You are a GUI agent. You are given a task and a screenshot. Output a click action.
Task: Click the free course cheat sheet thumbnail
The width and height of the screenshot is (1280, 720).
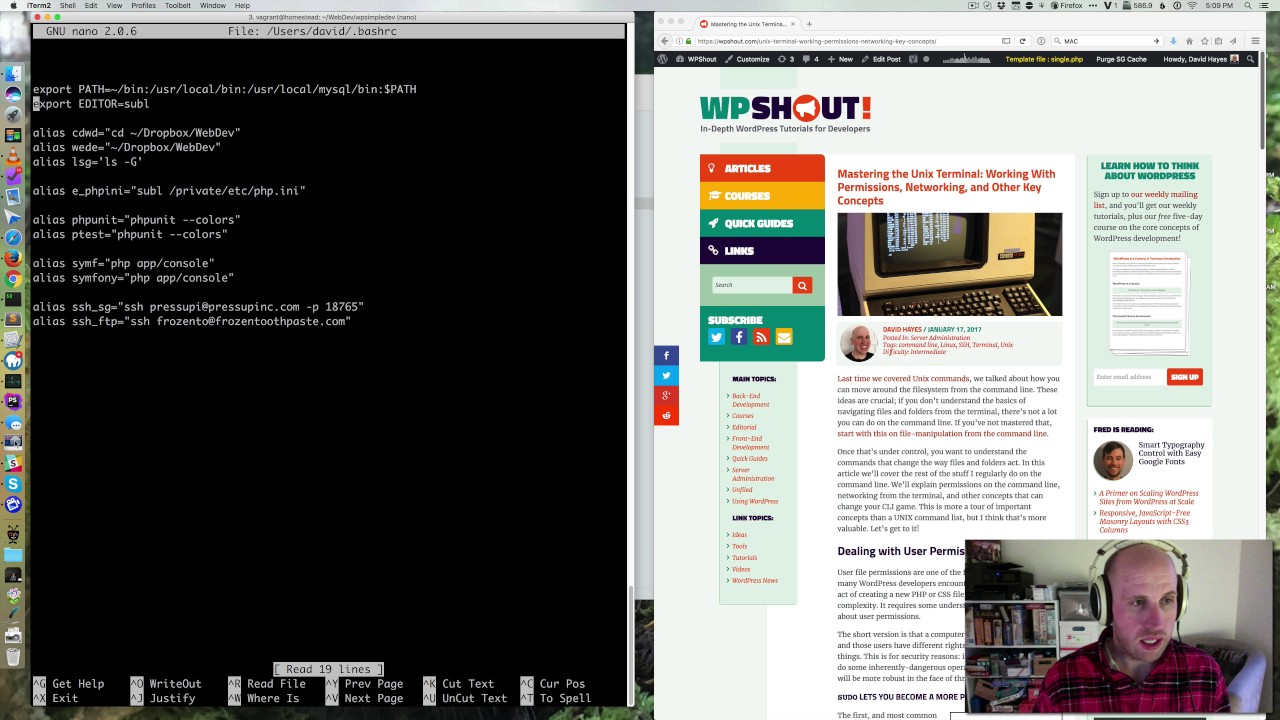pyautogui.click(x=1147, y=303)
